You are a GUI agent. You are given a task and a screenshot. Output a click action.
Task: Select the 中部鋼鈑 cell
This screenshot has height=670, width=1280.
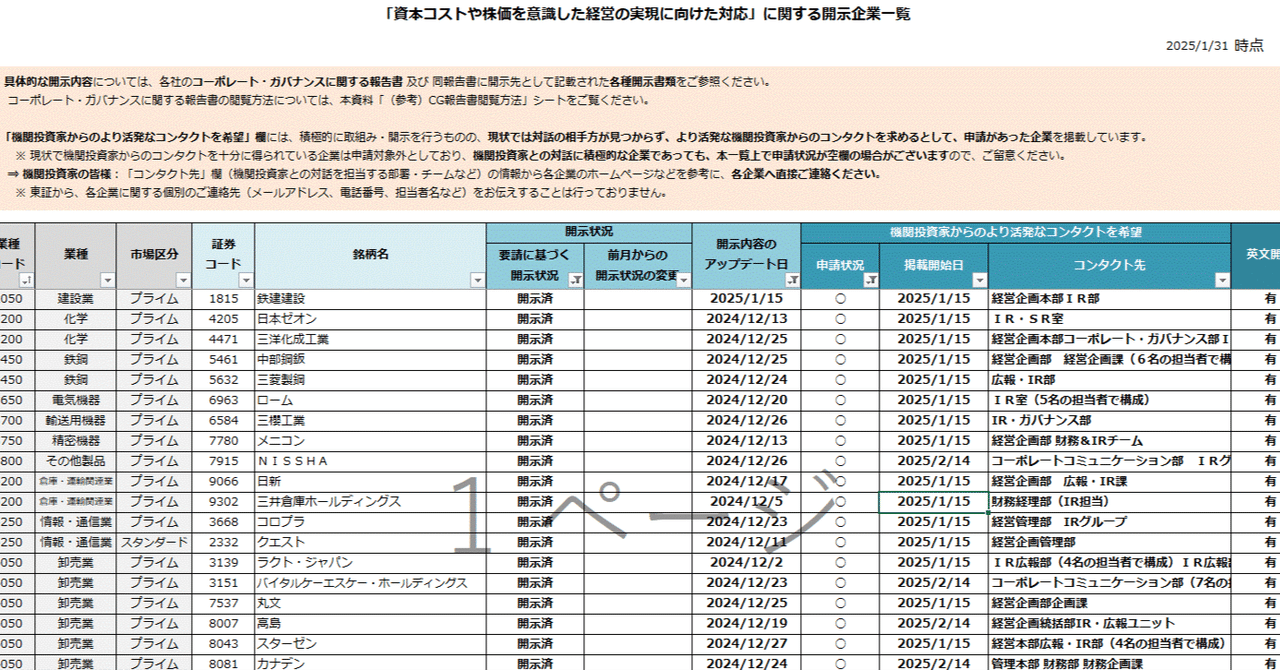point(370,359)
